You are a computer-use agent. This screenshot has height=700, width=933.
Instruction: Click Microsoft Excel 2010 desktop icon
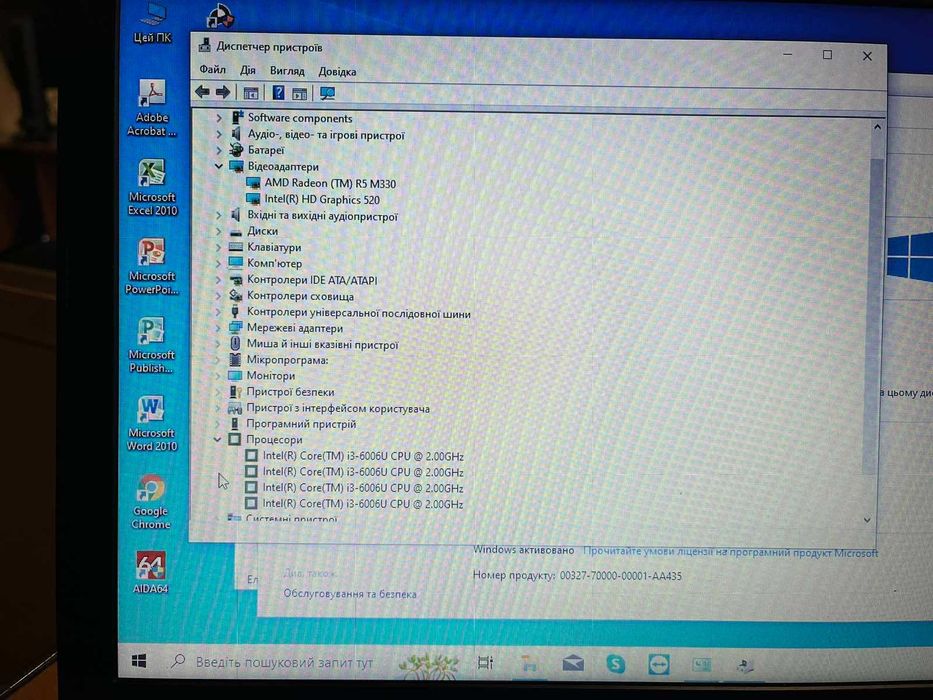tap(152, 188)
